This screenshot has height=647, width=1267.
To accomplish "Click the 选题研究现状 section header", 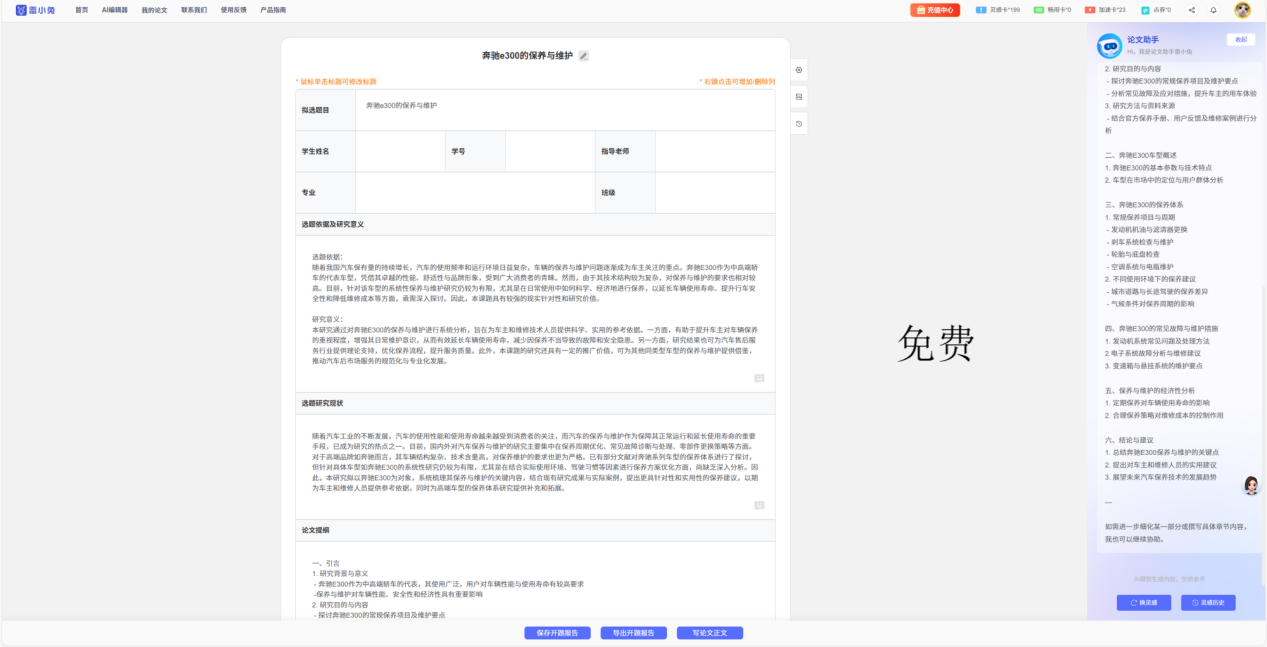I will (535, 403).
